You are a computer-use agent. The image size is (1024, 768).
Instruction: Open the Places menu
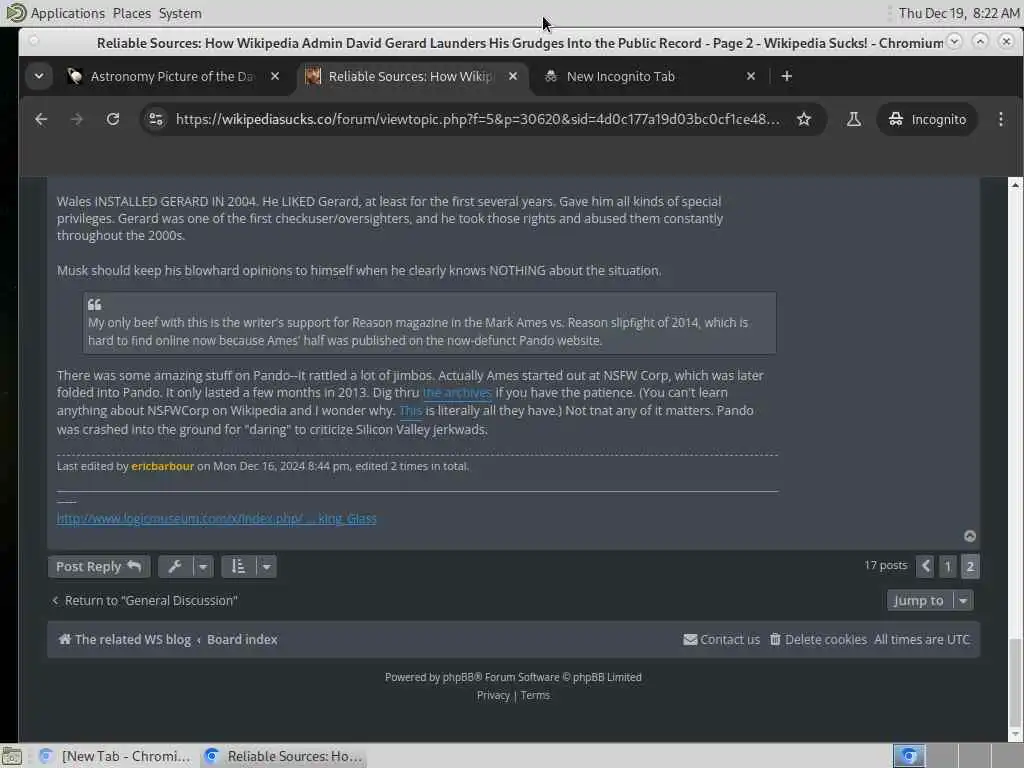pyautogui.click(x=131, y=13)
